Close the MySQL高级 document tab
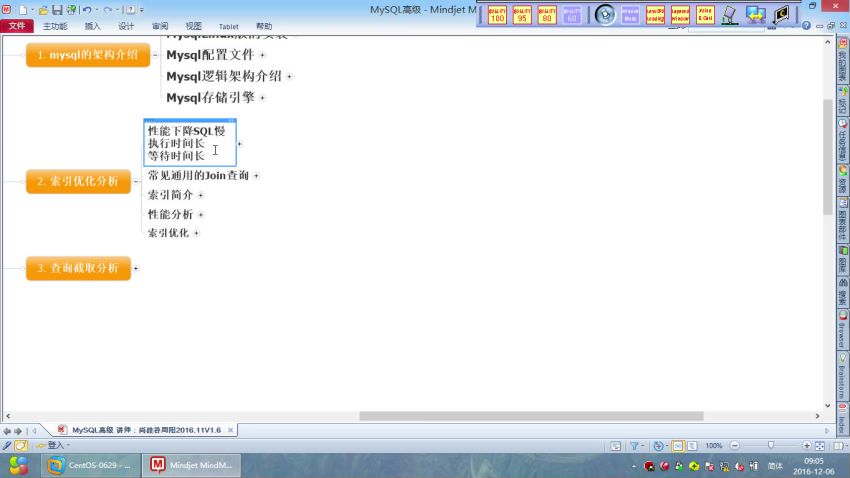The height and width of the screenshot is (478, 850). pyautogui.click(x=230, y=430)
